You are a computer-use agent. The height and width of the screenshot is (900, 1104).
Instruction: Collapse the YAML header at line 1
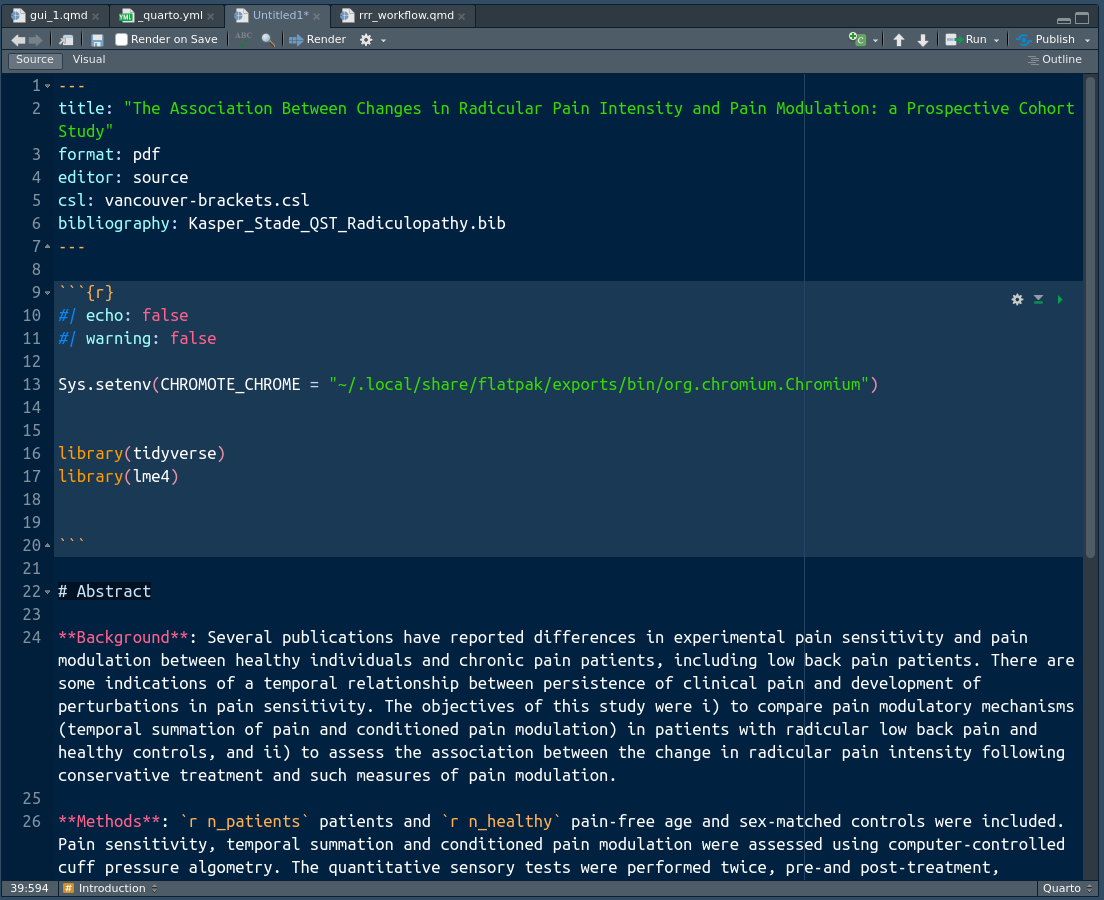(47, 86)
